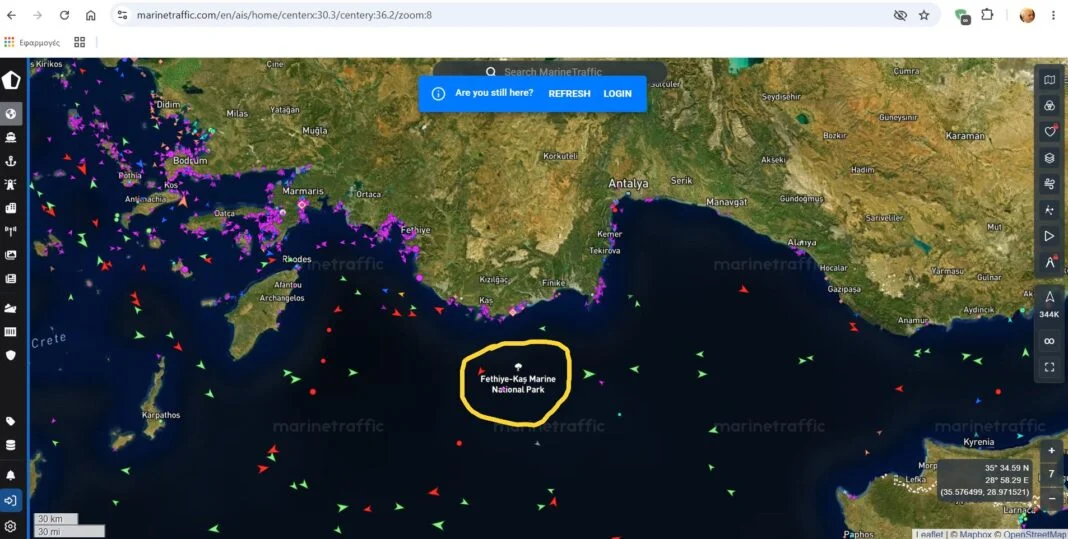The height and width of the screenshot is (539, 1068).
Task: Open the News icon in sidebar
Action: (x=11, y=279)
